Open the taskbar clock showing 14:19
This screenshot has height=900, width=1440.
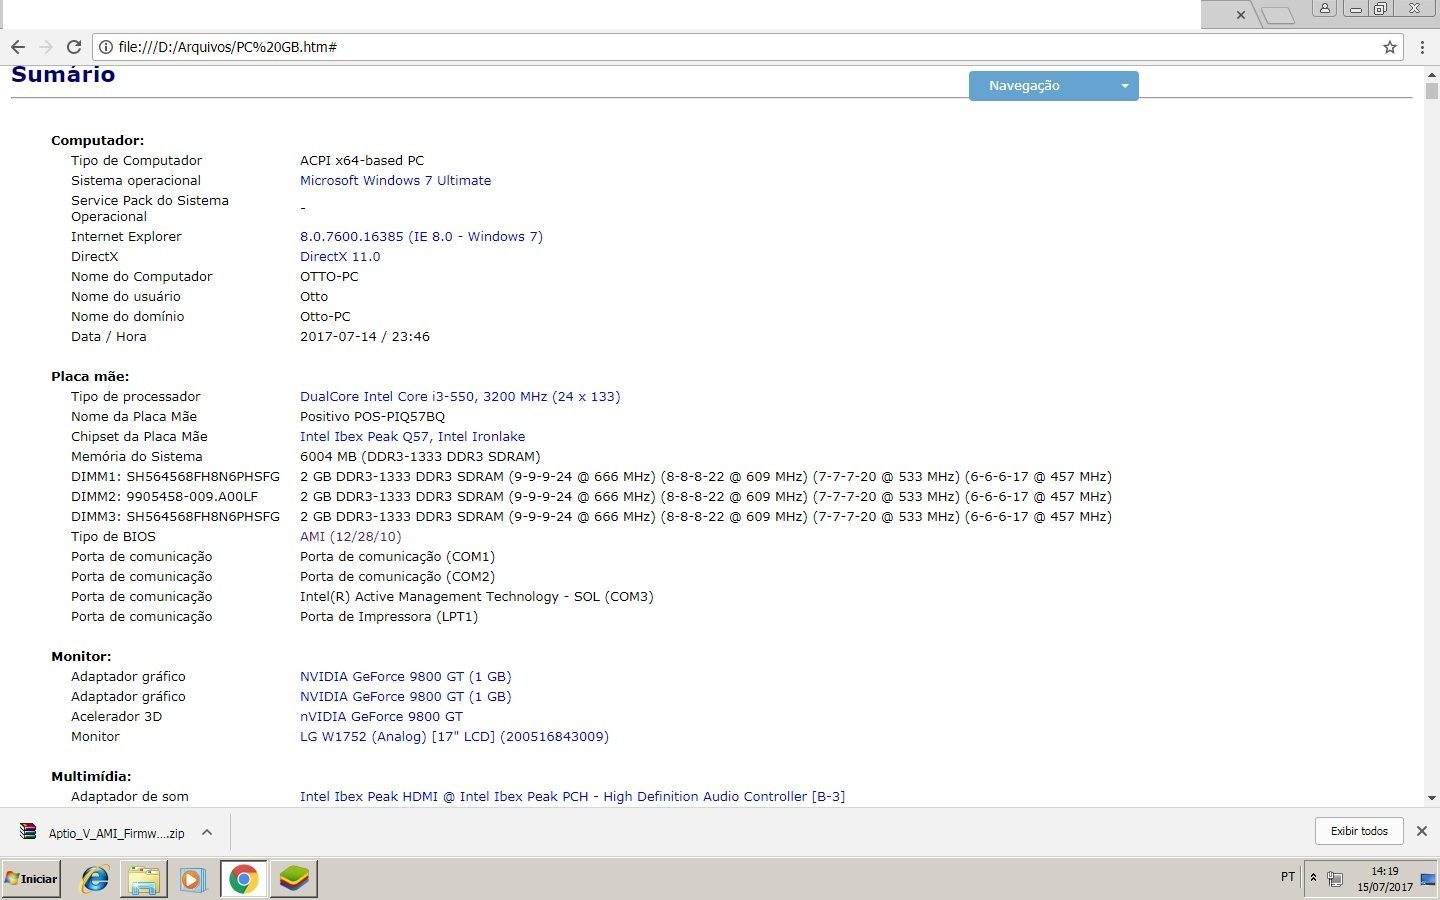pyautogui.click(x=1385, y=879)
